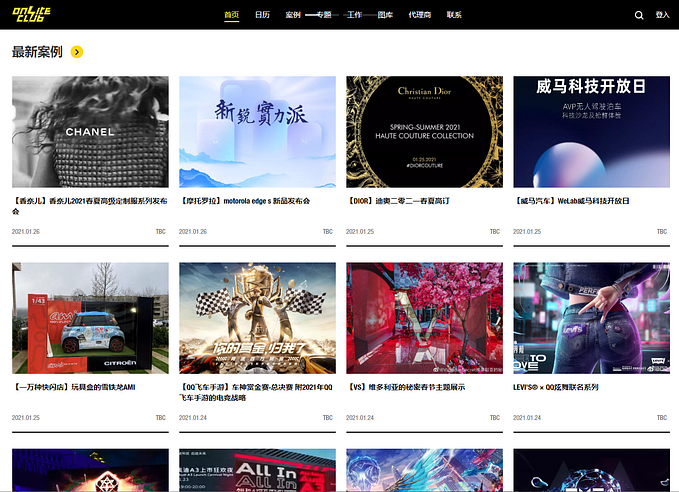Open the search magnifier icon
Viewport: 679px width, 492px height.
[639, 15]
